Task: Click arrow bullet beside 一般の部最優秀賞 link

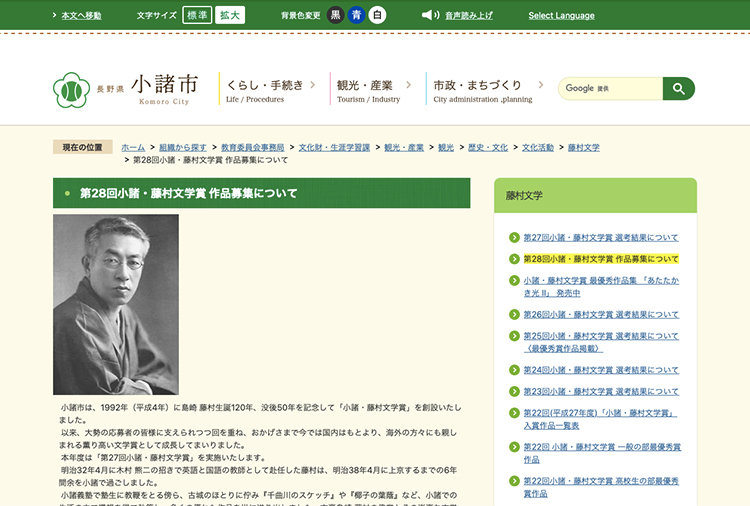Action: [x=514, y=447]
